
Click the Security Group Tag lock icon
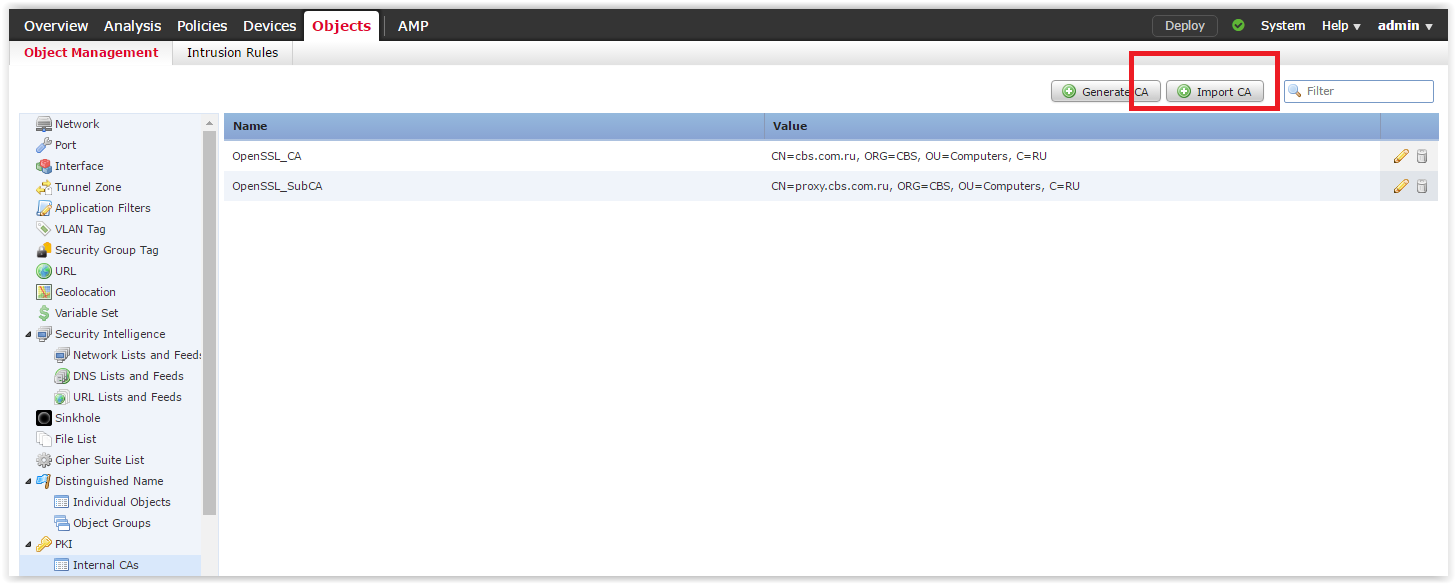tap(44, 250)
